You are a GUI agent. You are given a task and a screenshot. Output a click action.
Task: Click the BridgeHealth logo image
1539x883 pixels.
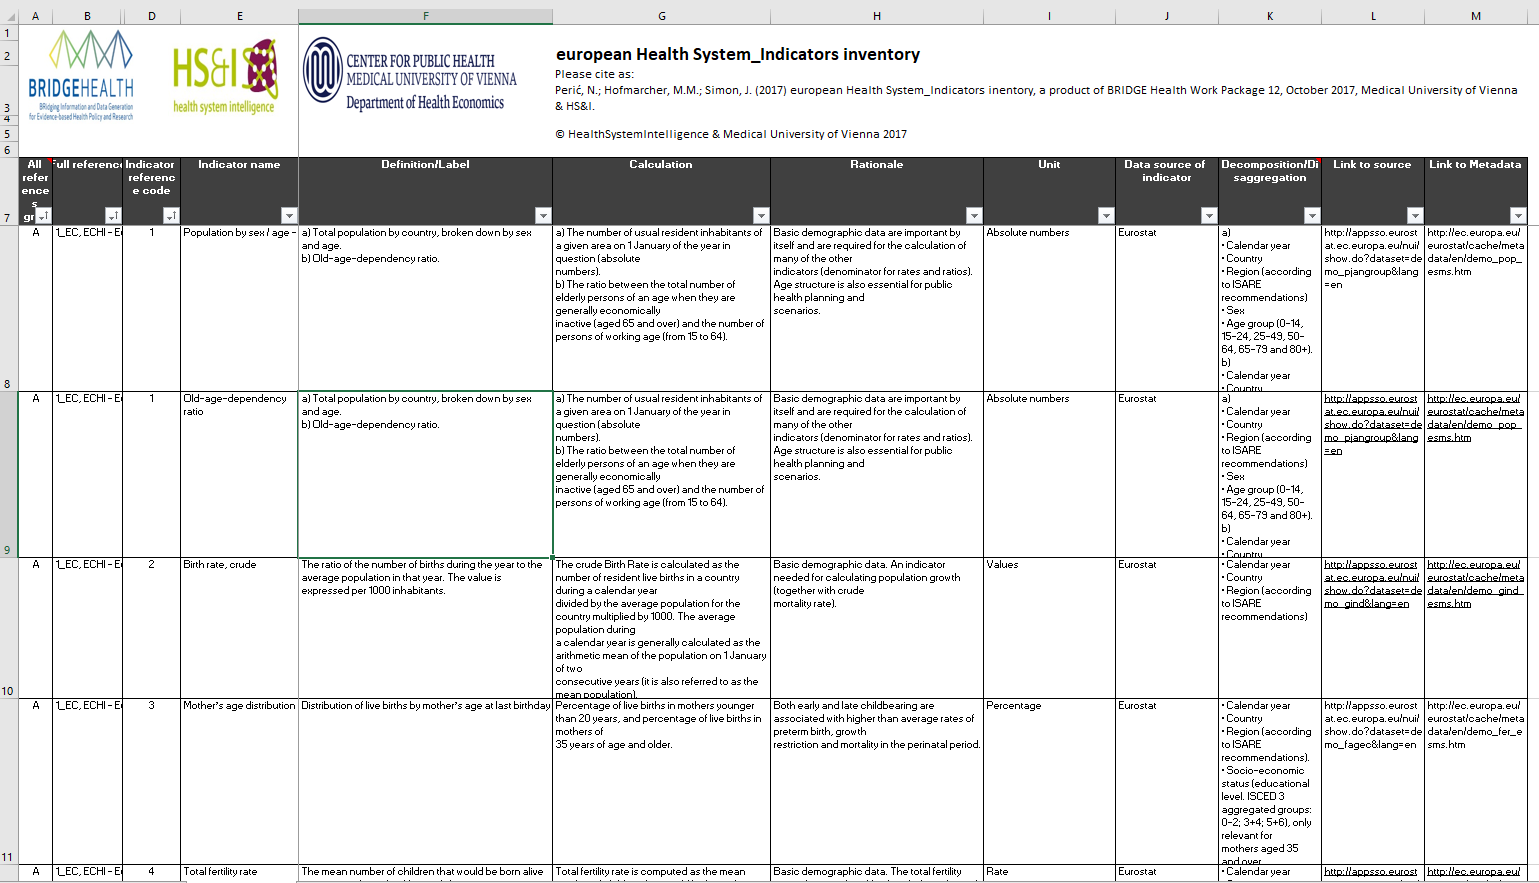coord(81,76)
